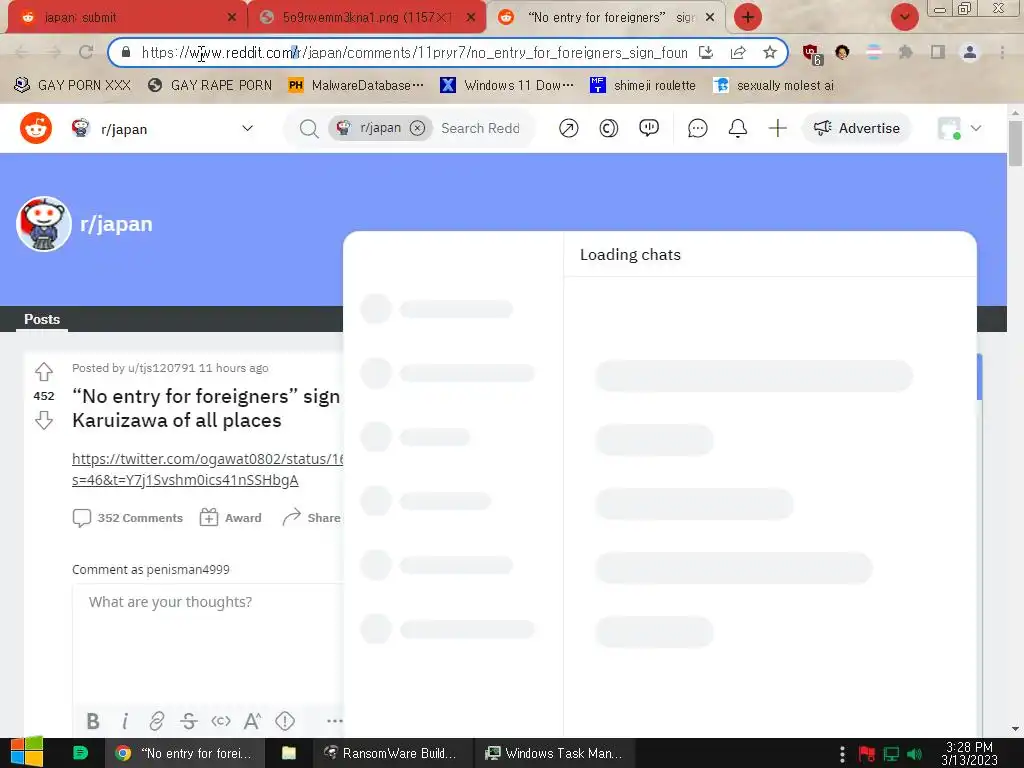Bookmark this page with the star
The height and width of the screenshot is (768, 1024).
tap(770, 52)
